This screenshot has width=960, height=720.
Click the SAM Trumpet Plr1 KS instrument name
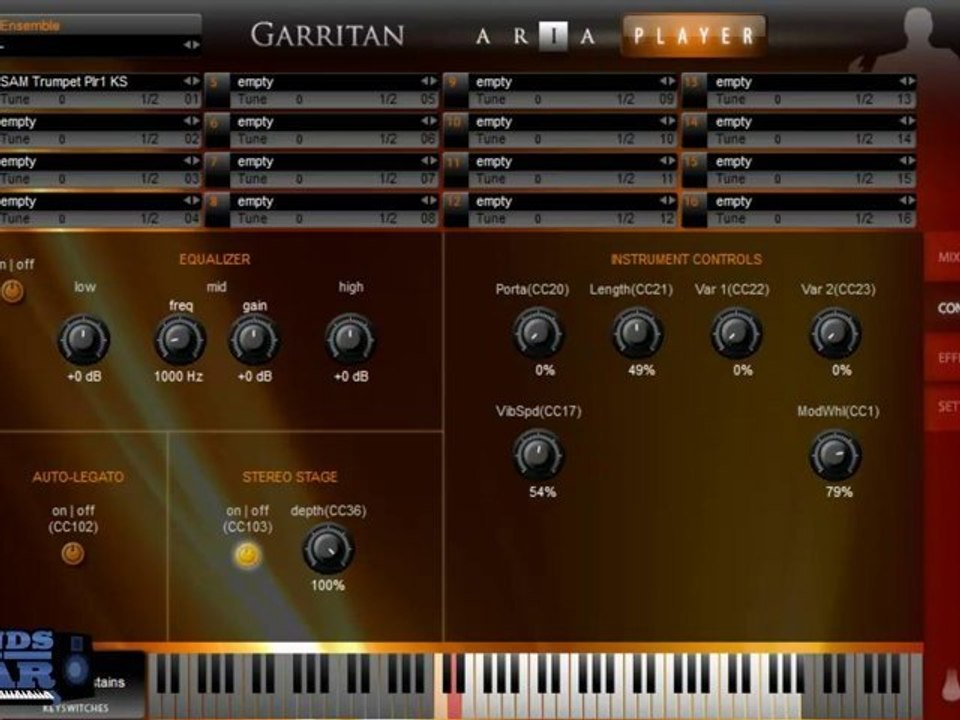tap(64, 81)
